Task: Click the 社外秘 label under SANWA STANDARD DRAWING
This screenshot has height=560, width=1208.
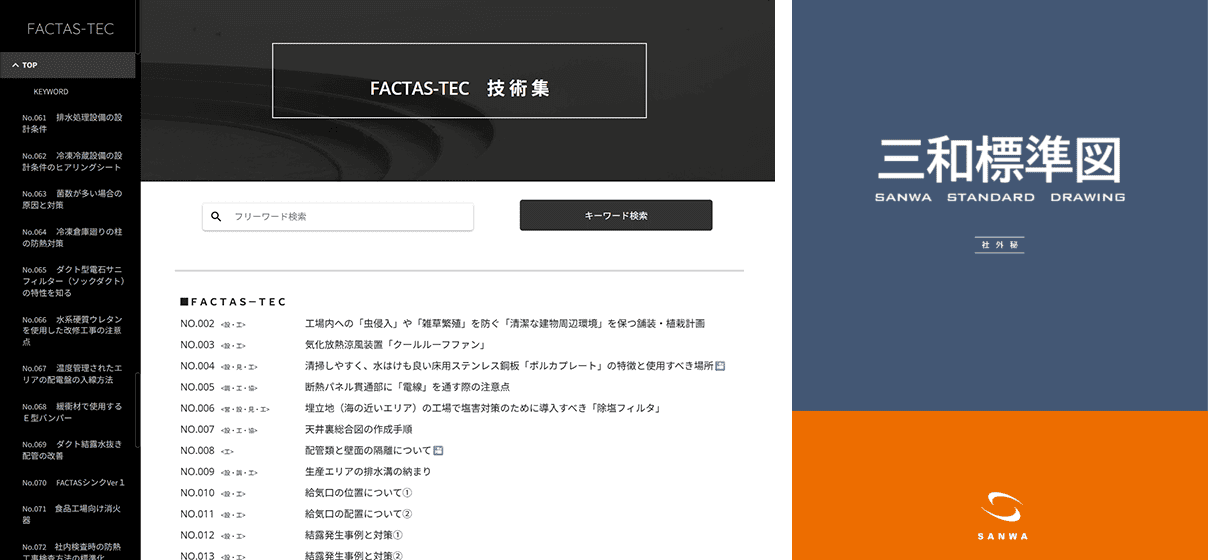Action: (1000, 245)
